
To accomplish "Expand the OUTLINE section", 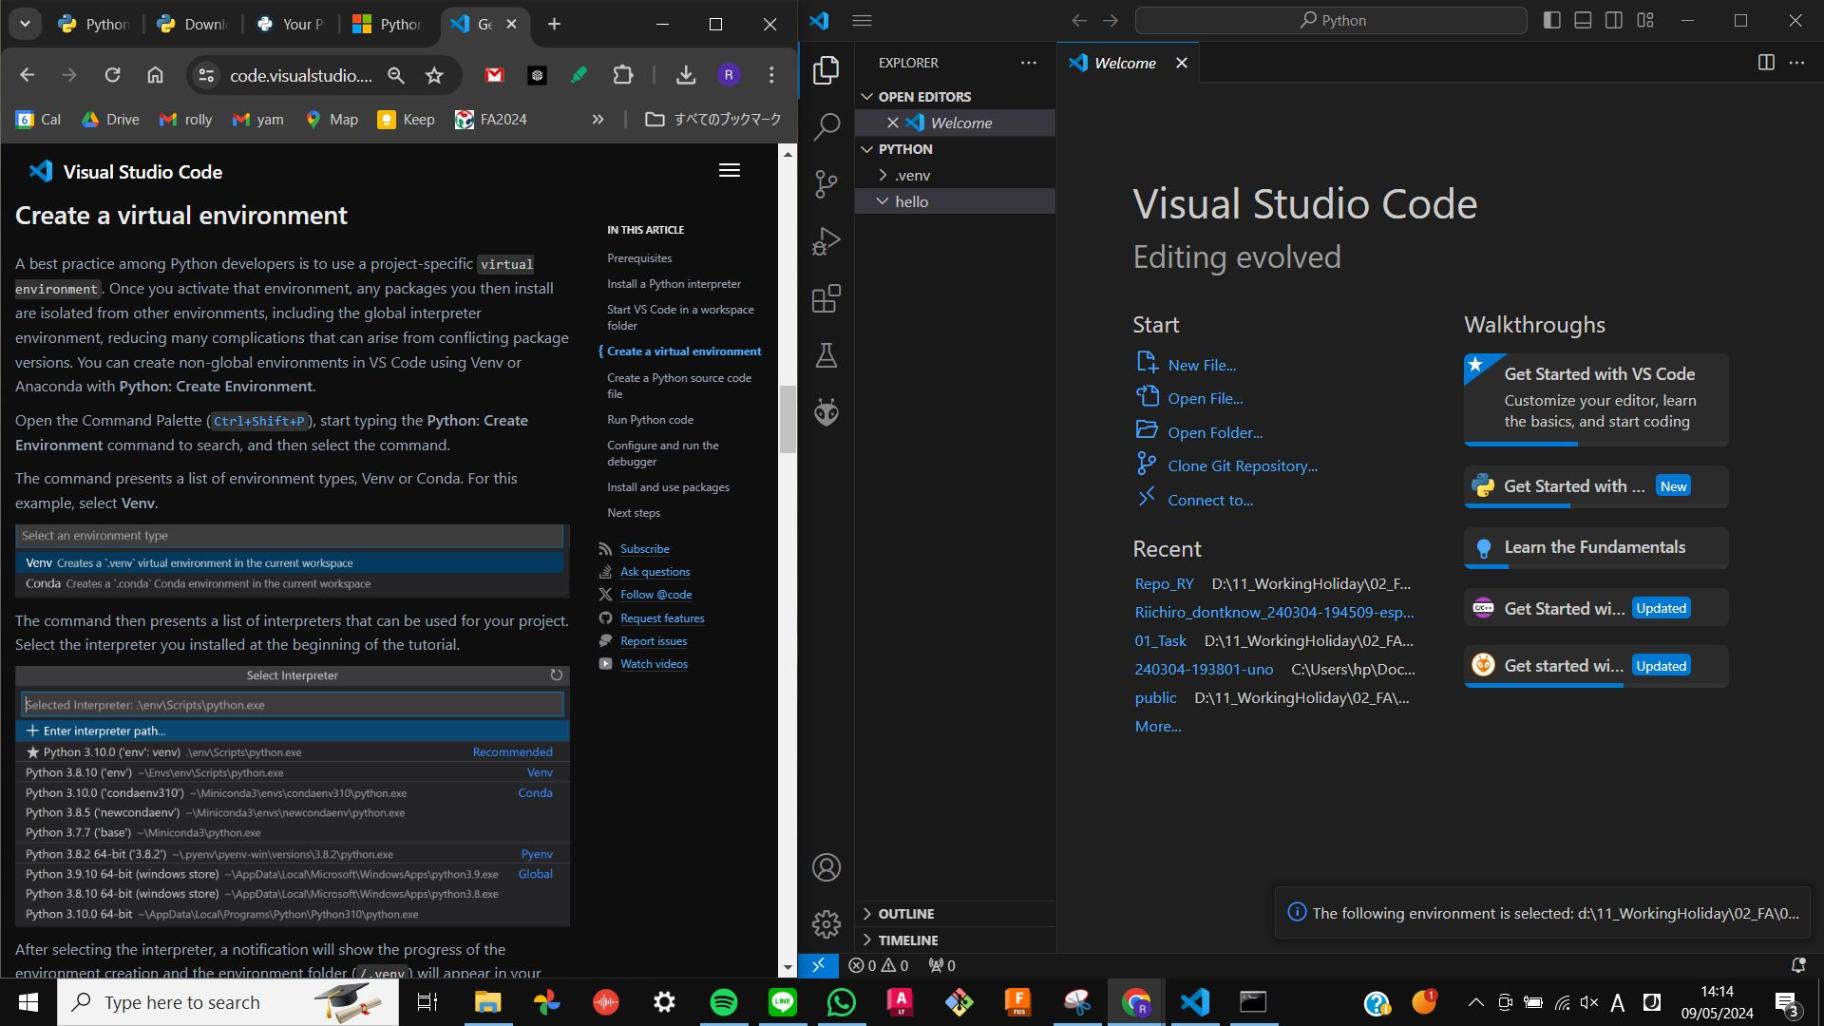I will pyautogui.click(x=955, y=914).
